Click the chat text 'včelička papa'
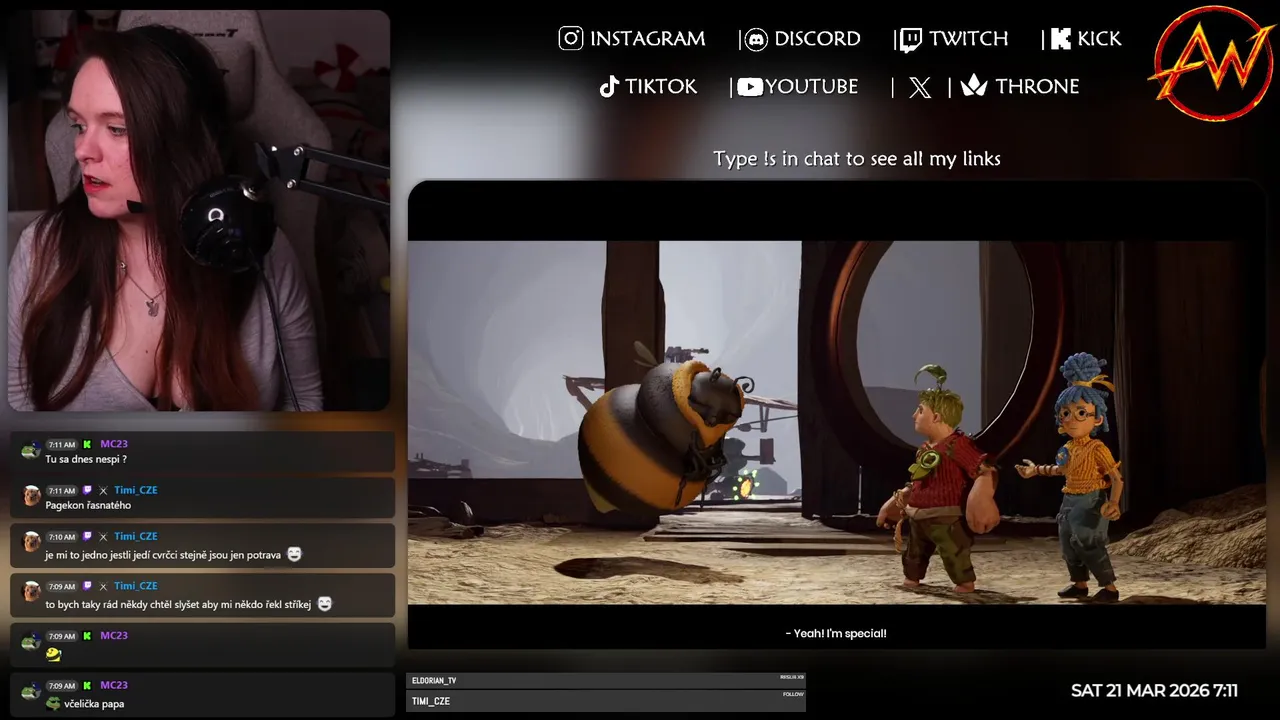The width and height of the screenshot is (1280, 720). click(94, 704)
